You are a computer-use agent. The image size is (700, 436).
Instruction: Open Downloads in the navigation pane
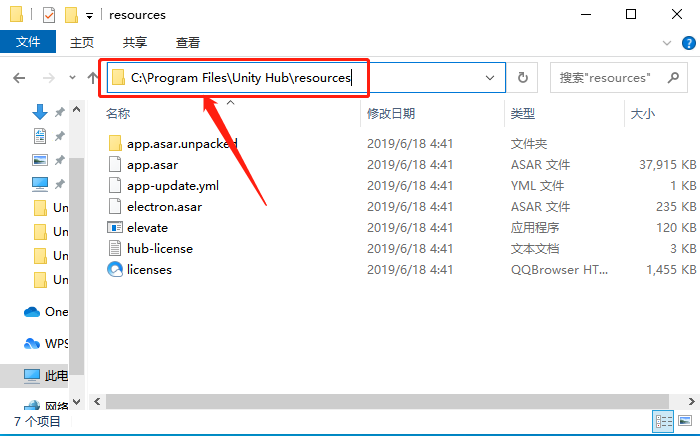point(40,112)
